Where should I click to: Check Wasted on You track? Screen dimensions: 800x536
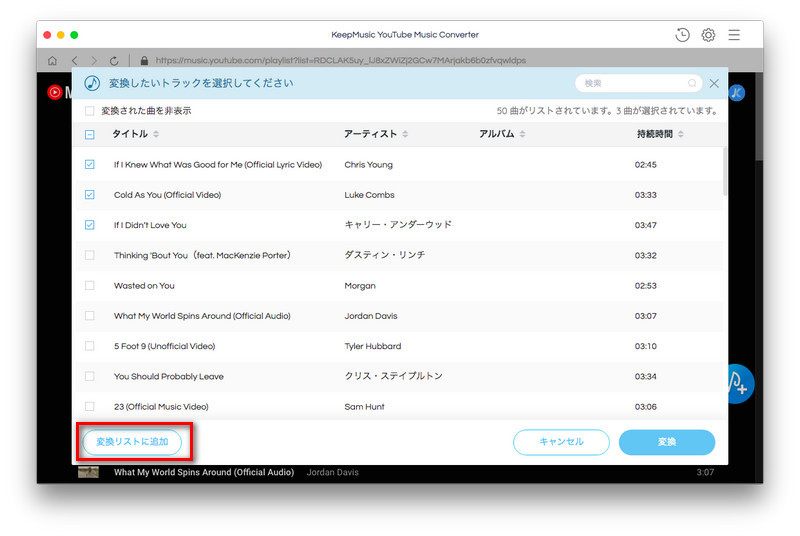pos(90,286)
